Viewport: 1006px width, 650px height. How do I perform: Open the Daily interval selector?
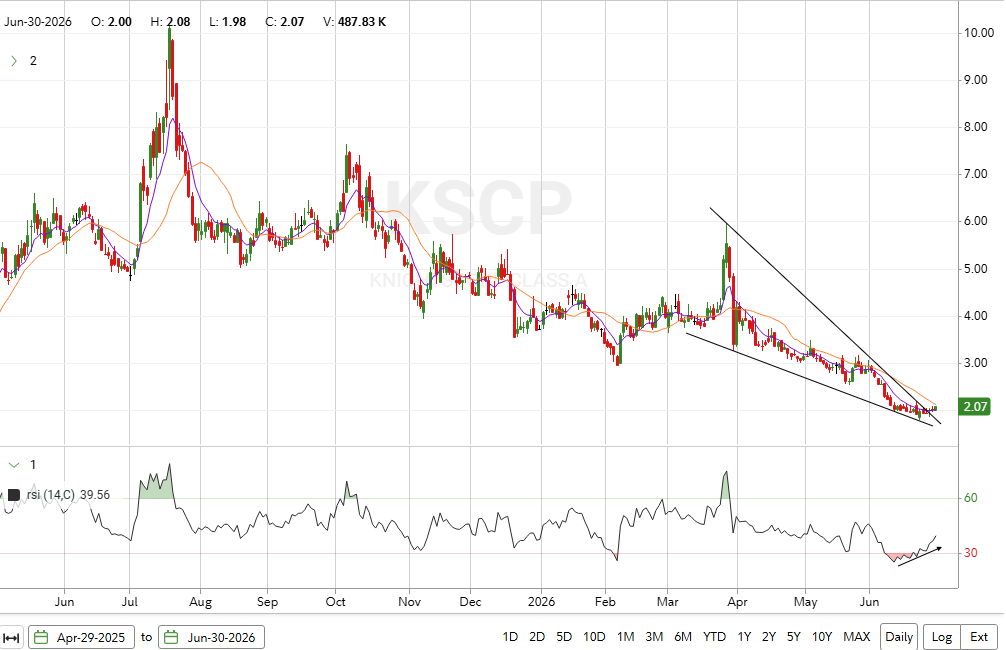[899, 637]
